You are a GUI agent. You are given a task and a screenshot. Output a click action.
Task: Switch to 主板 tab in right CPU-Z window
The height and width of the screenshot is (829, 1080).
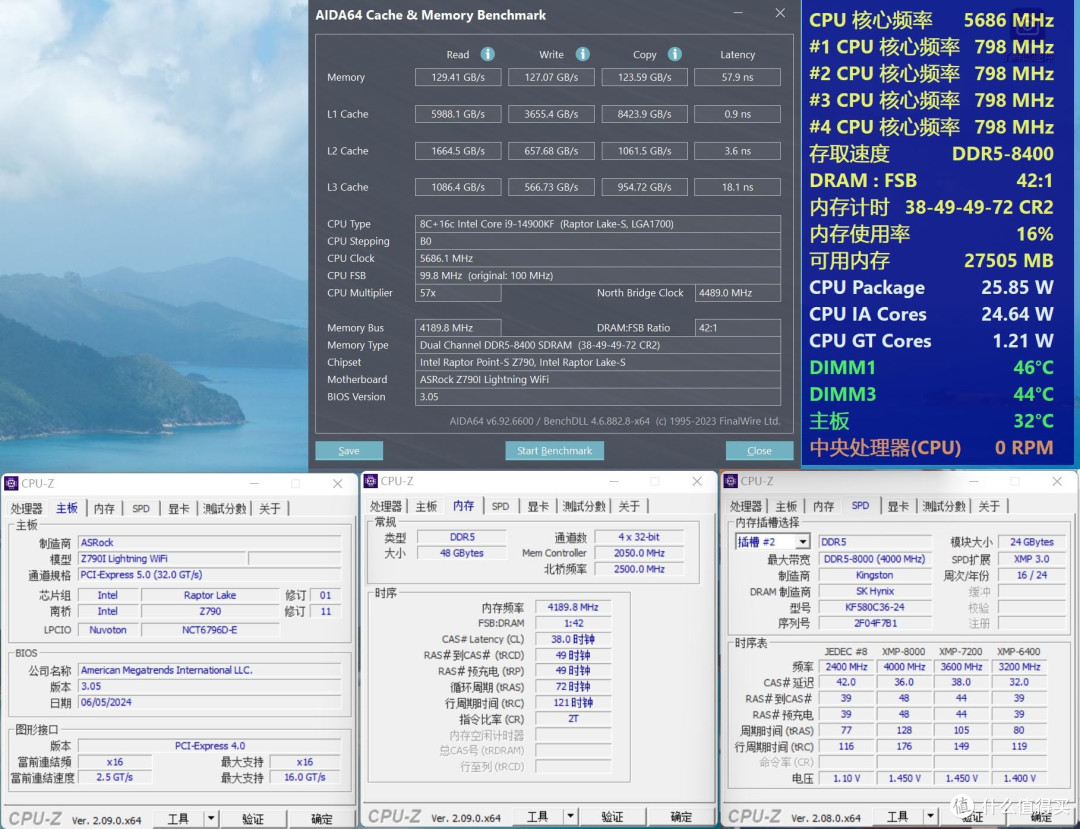pos(786,507)
